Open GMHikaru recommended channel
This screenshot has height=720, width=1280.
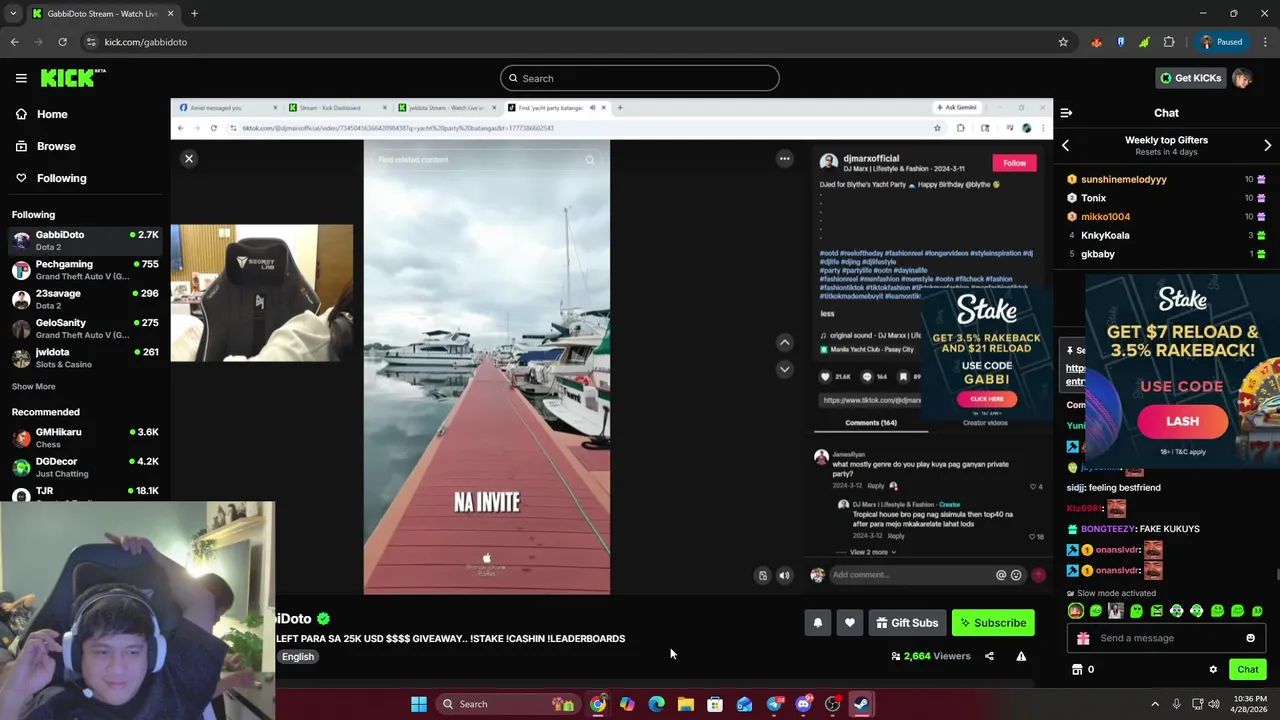coord(85,437)
